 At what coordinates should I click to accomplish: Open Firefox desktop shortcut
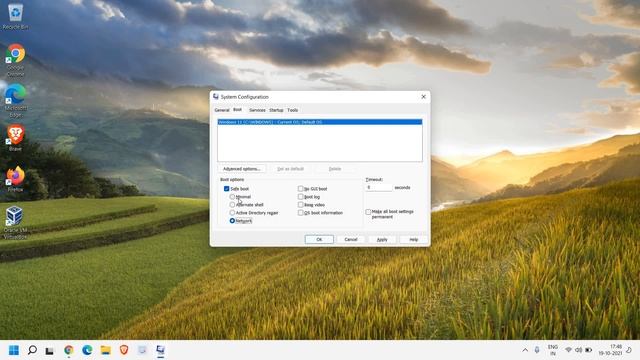coord(16,179)
